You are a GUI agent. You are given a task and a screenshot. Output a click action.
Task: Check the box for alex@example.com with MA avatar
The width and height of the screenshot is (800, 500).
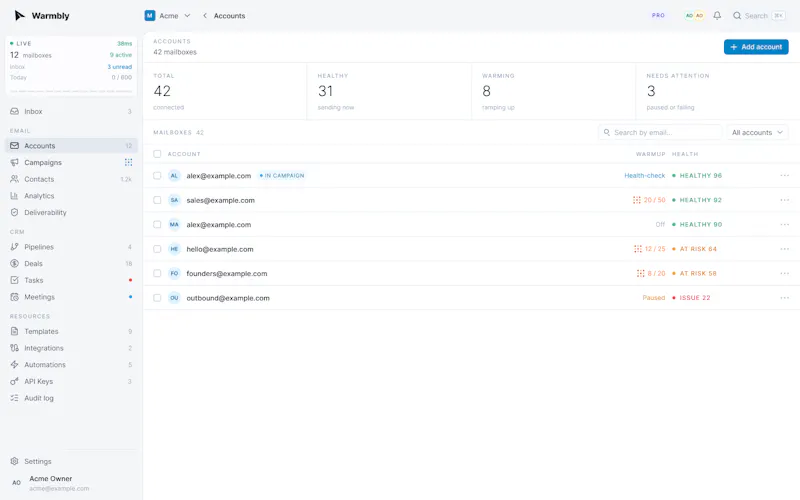157,224
